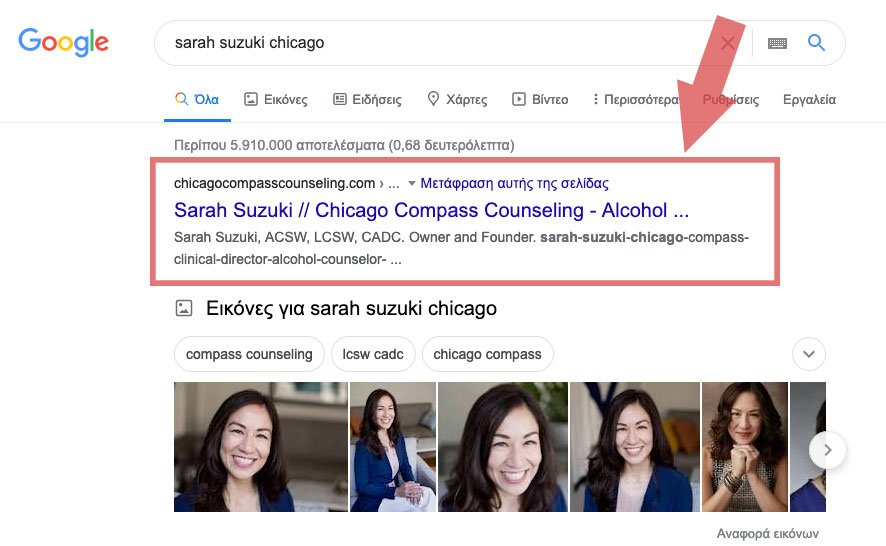Open first image thumbnail of smiling woman
This screenshot has width=886, height=546.
[x=261, y=447]
